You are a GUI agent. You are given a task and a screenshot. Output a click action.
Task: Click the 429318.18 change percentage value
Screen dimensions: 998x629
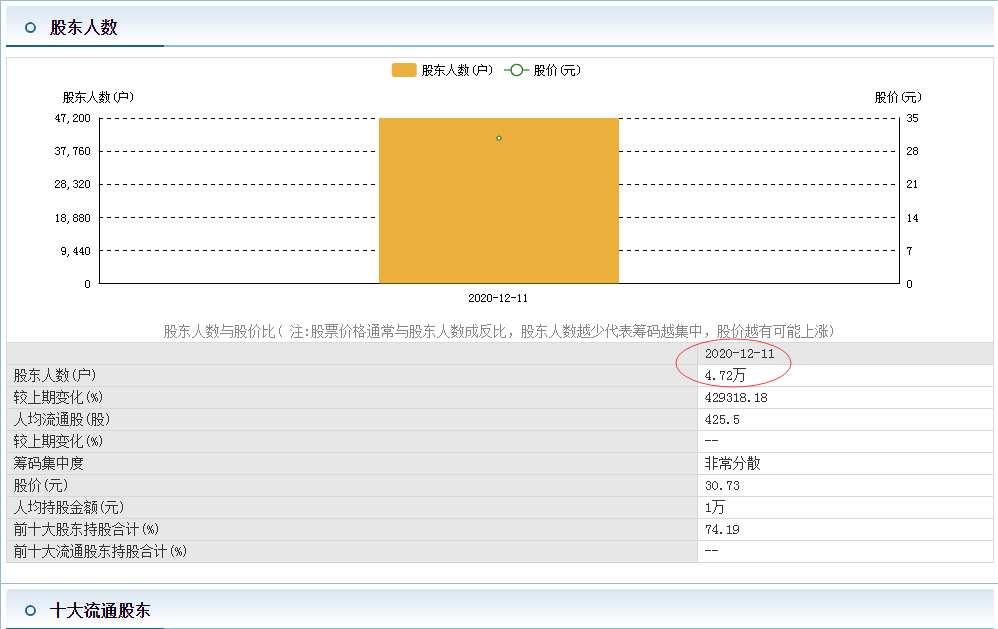[735, 397]
